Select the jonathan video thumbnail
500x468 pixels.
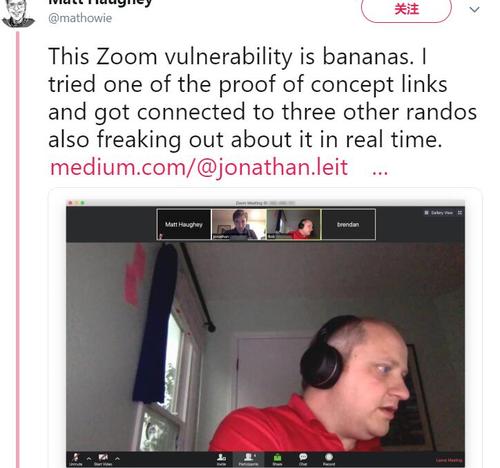tap(239, 224)
